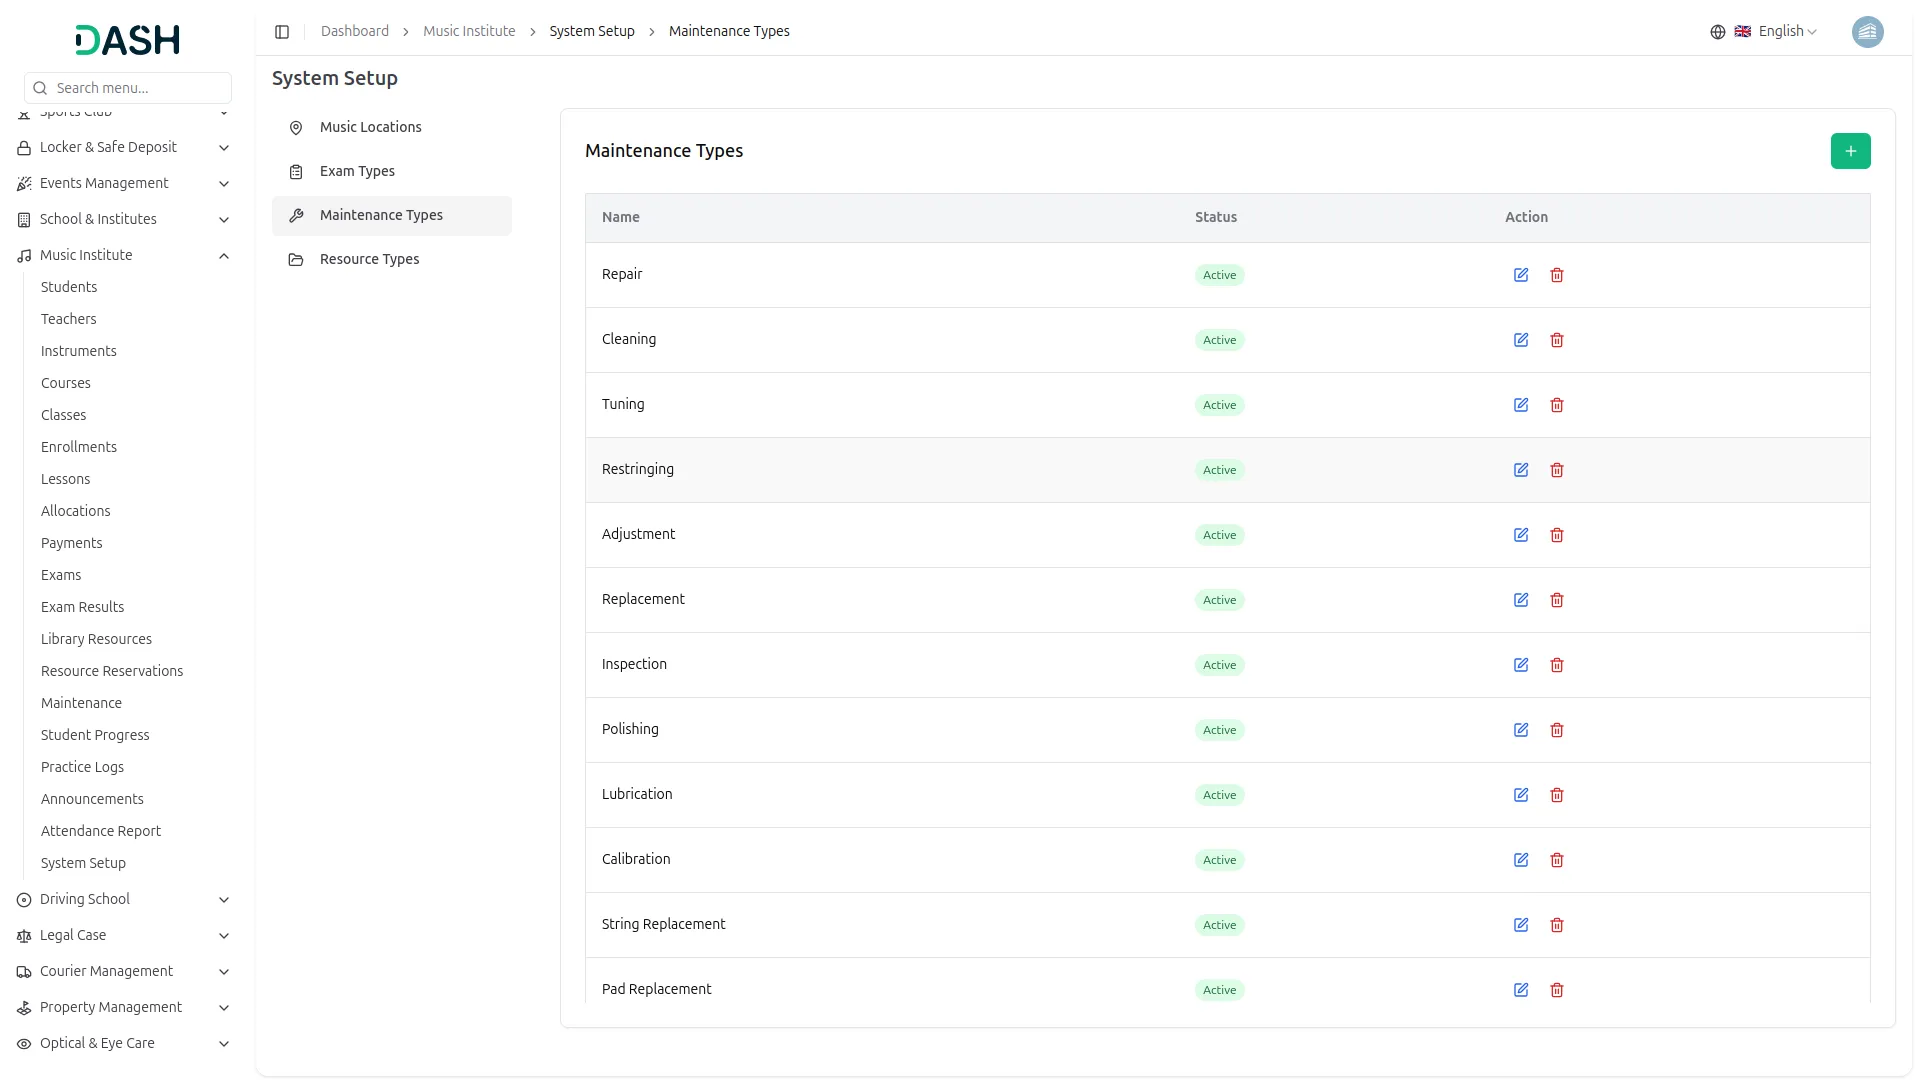Edit the Tuning maintenance type
The image size is (1920, 1080).
(x=1521, y=405)
